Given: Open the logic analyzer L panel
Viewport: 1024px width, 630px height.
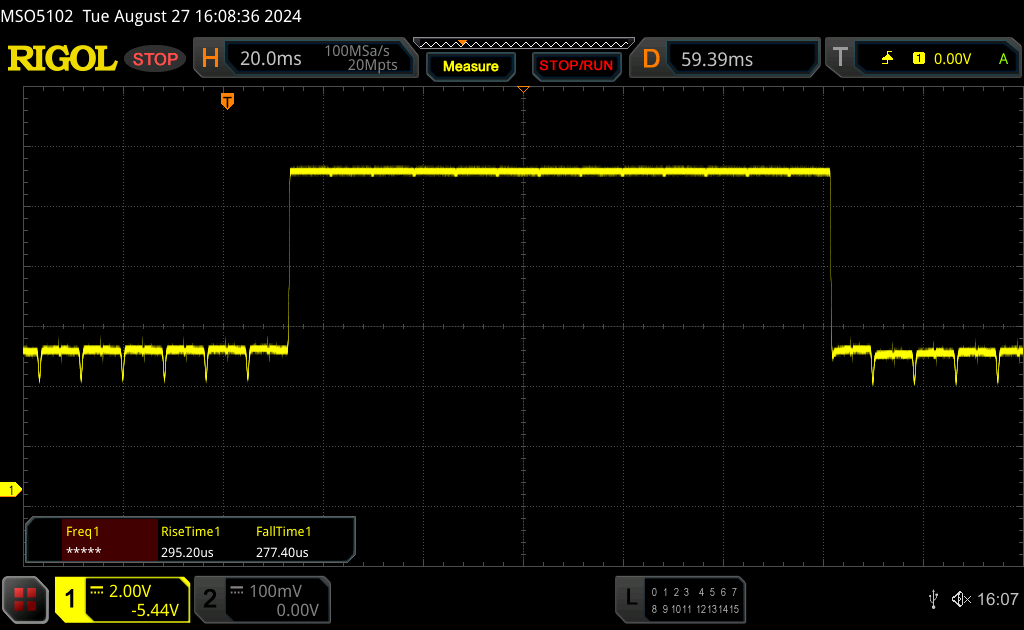Looking at the screenshot, I should pyautogui.click(x=630, y=597).
